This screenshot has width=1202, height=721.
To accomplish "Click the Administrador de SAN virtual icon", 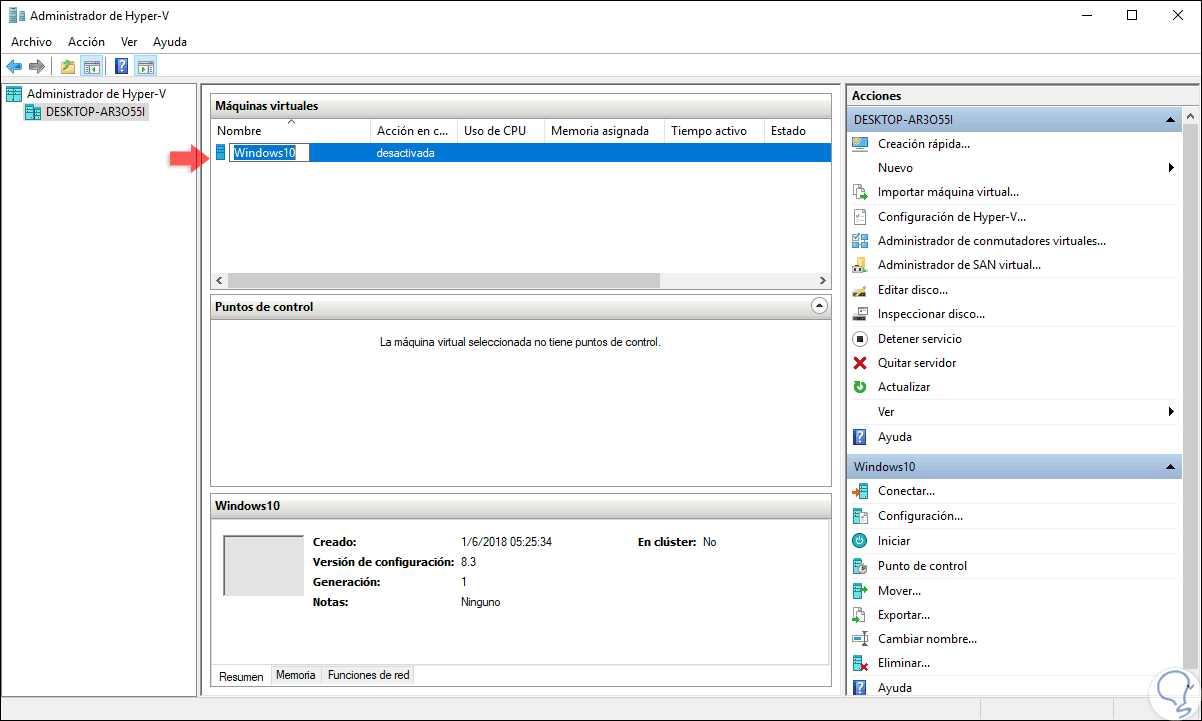I will 860,265.
